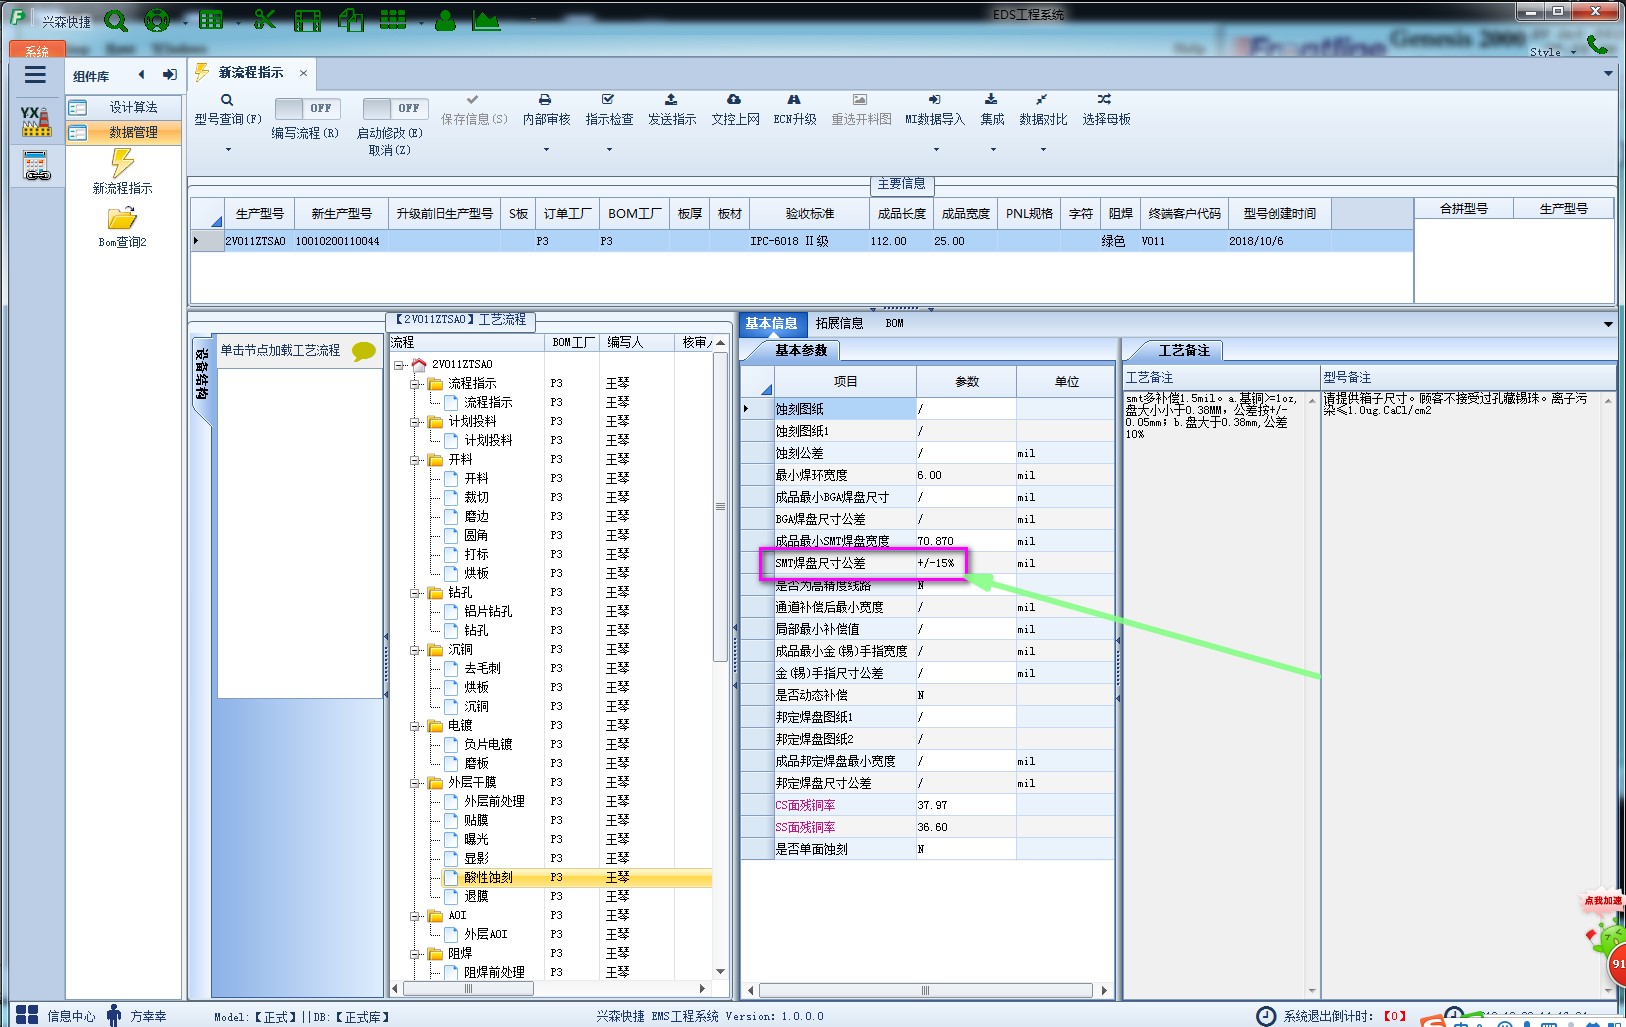Open 新流程指示 lightning shortcut

(x=122, y=171)
